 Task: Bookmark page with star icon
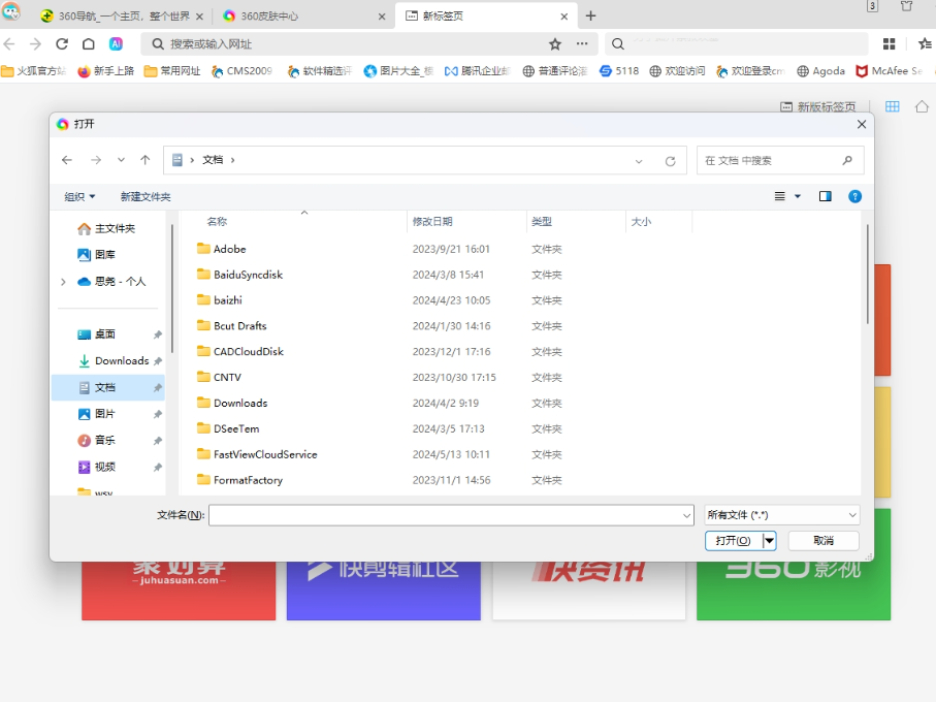click(555, 44)
